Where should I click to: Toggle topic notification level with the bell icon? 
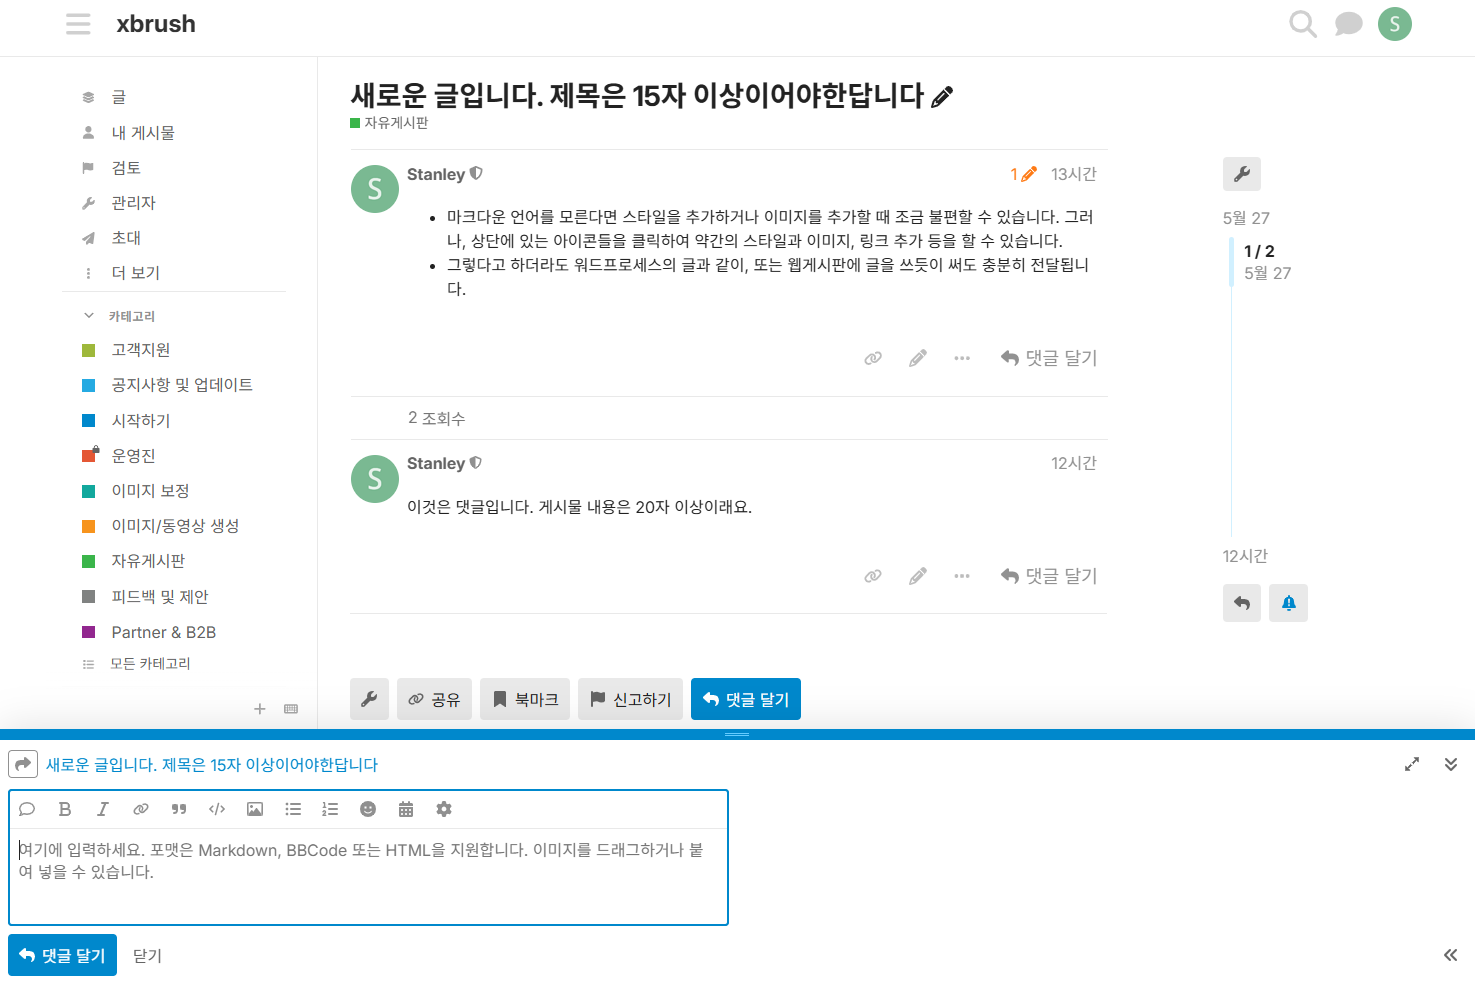(1288, 602)
